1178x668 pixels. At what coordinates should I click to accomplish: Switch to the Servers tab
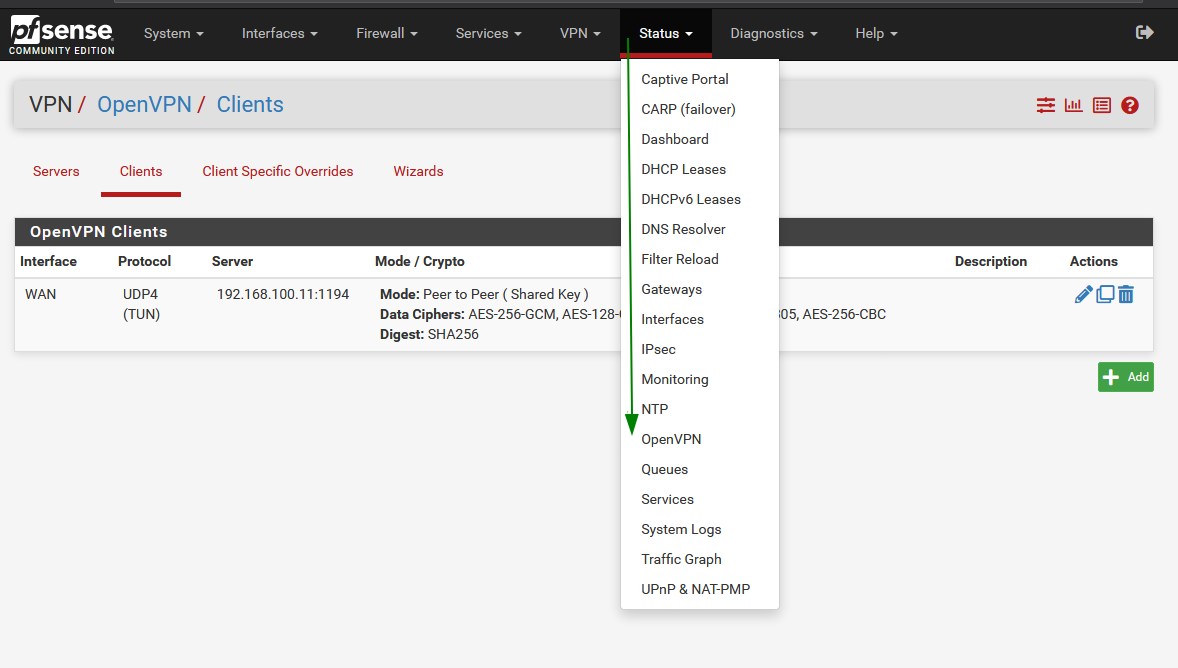(56, 171)
